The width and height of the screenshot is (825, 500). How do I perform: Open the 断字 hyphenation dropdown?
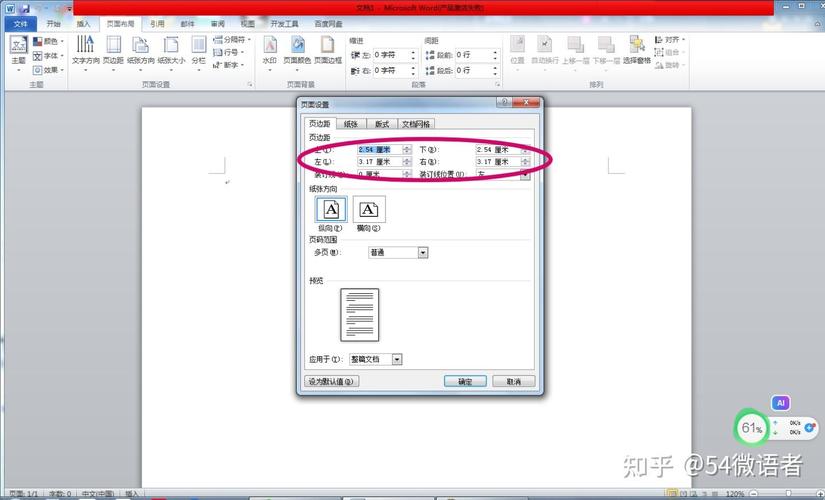coord(229,65)
